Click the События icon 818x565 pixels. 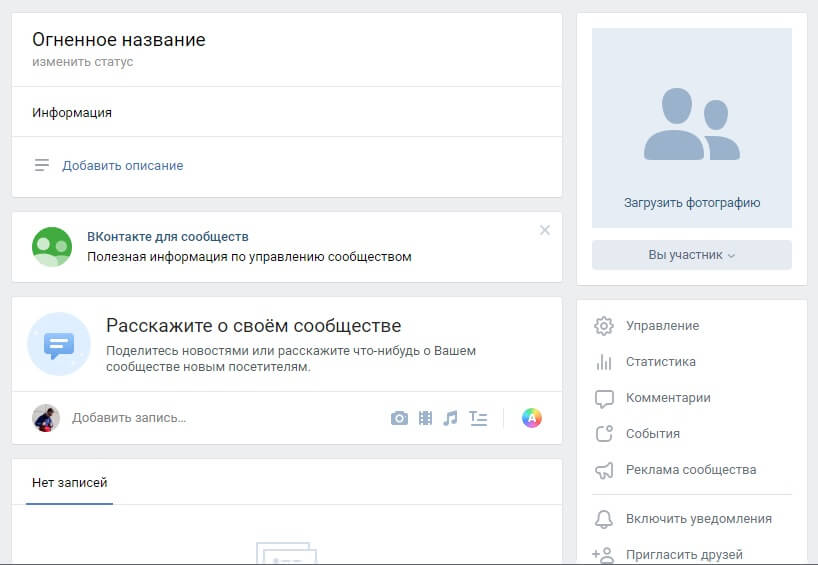tap(603, 434)
